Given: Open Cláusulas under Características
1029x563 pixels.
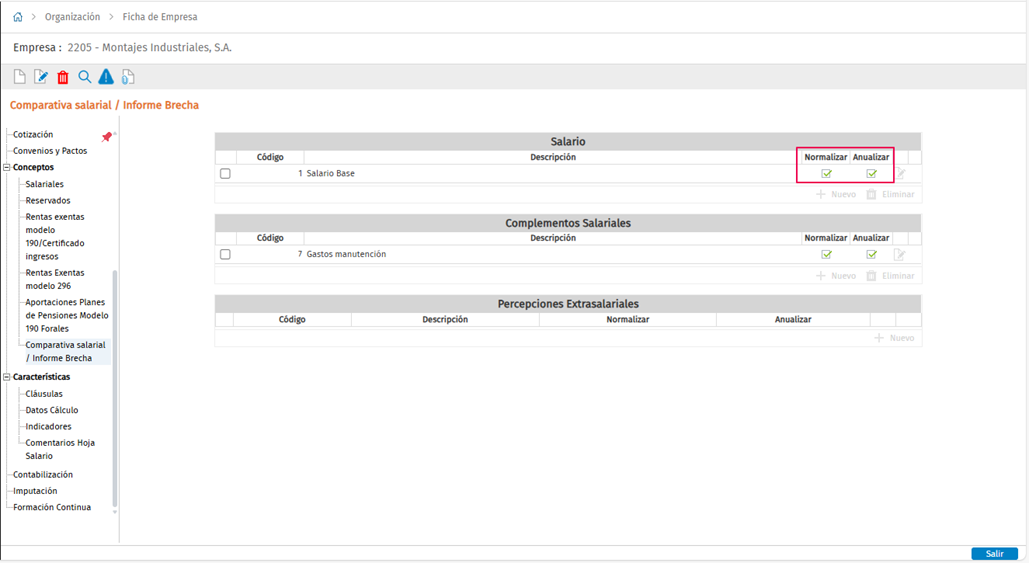Looking at the screenshot, I should (x=44, y=394).
